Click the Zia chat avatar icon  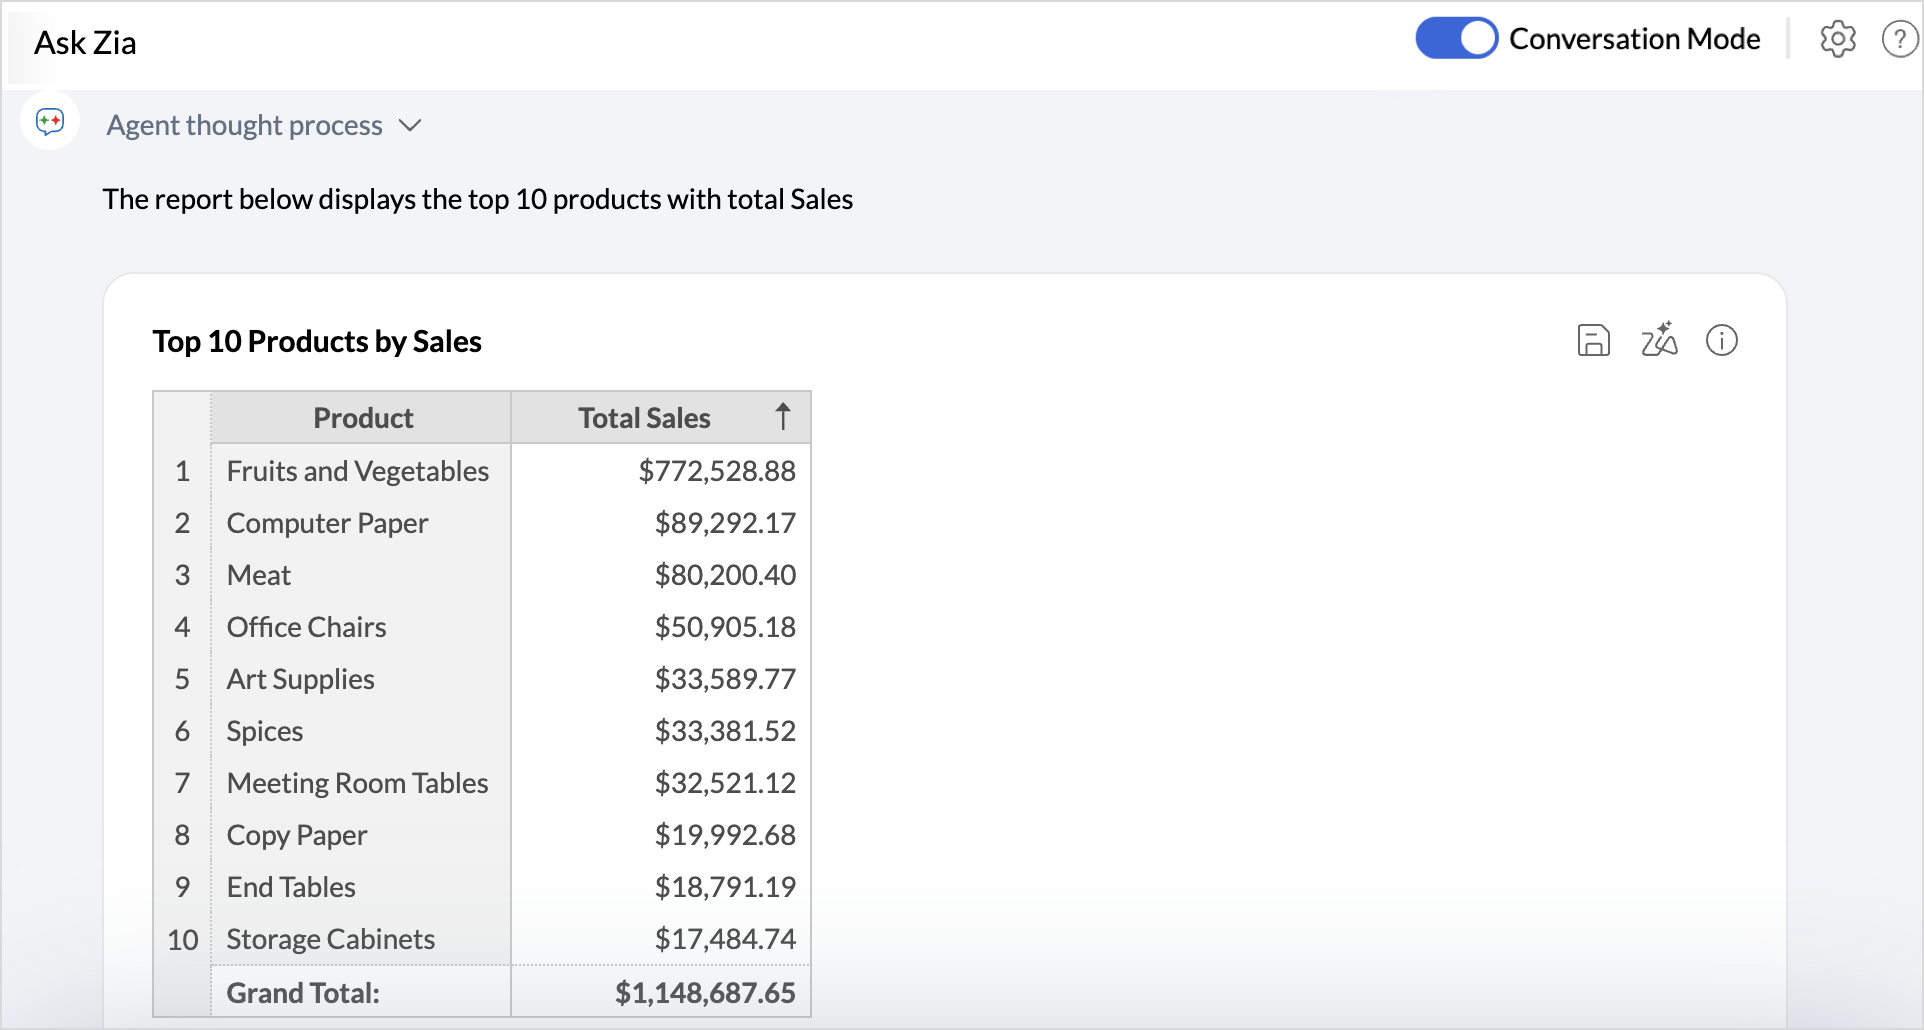click(50, 122)
